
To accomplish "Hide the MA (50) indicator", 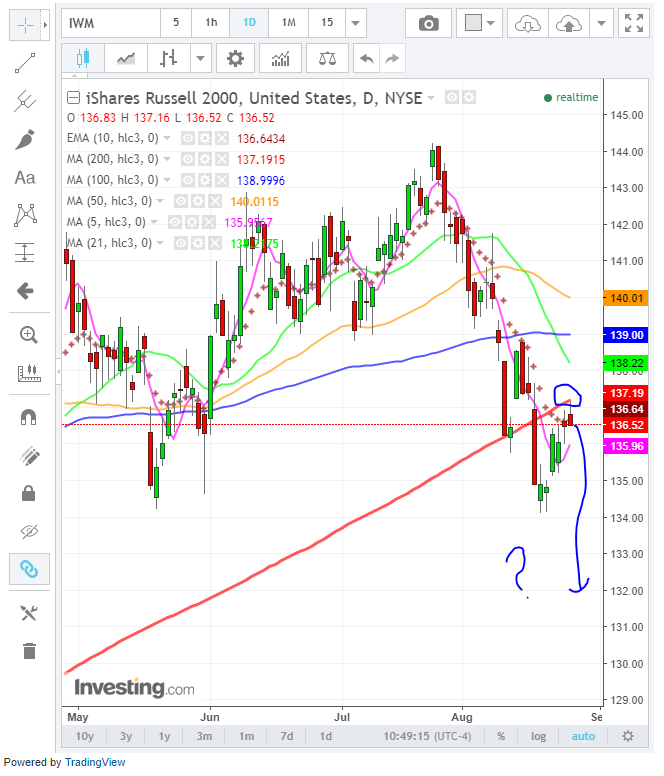I will pos(181,201).
